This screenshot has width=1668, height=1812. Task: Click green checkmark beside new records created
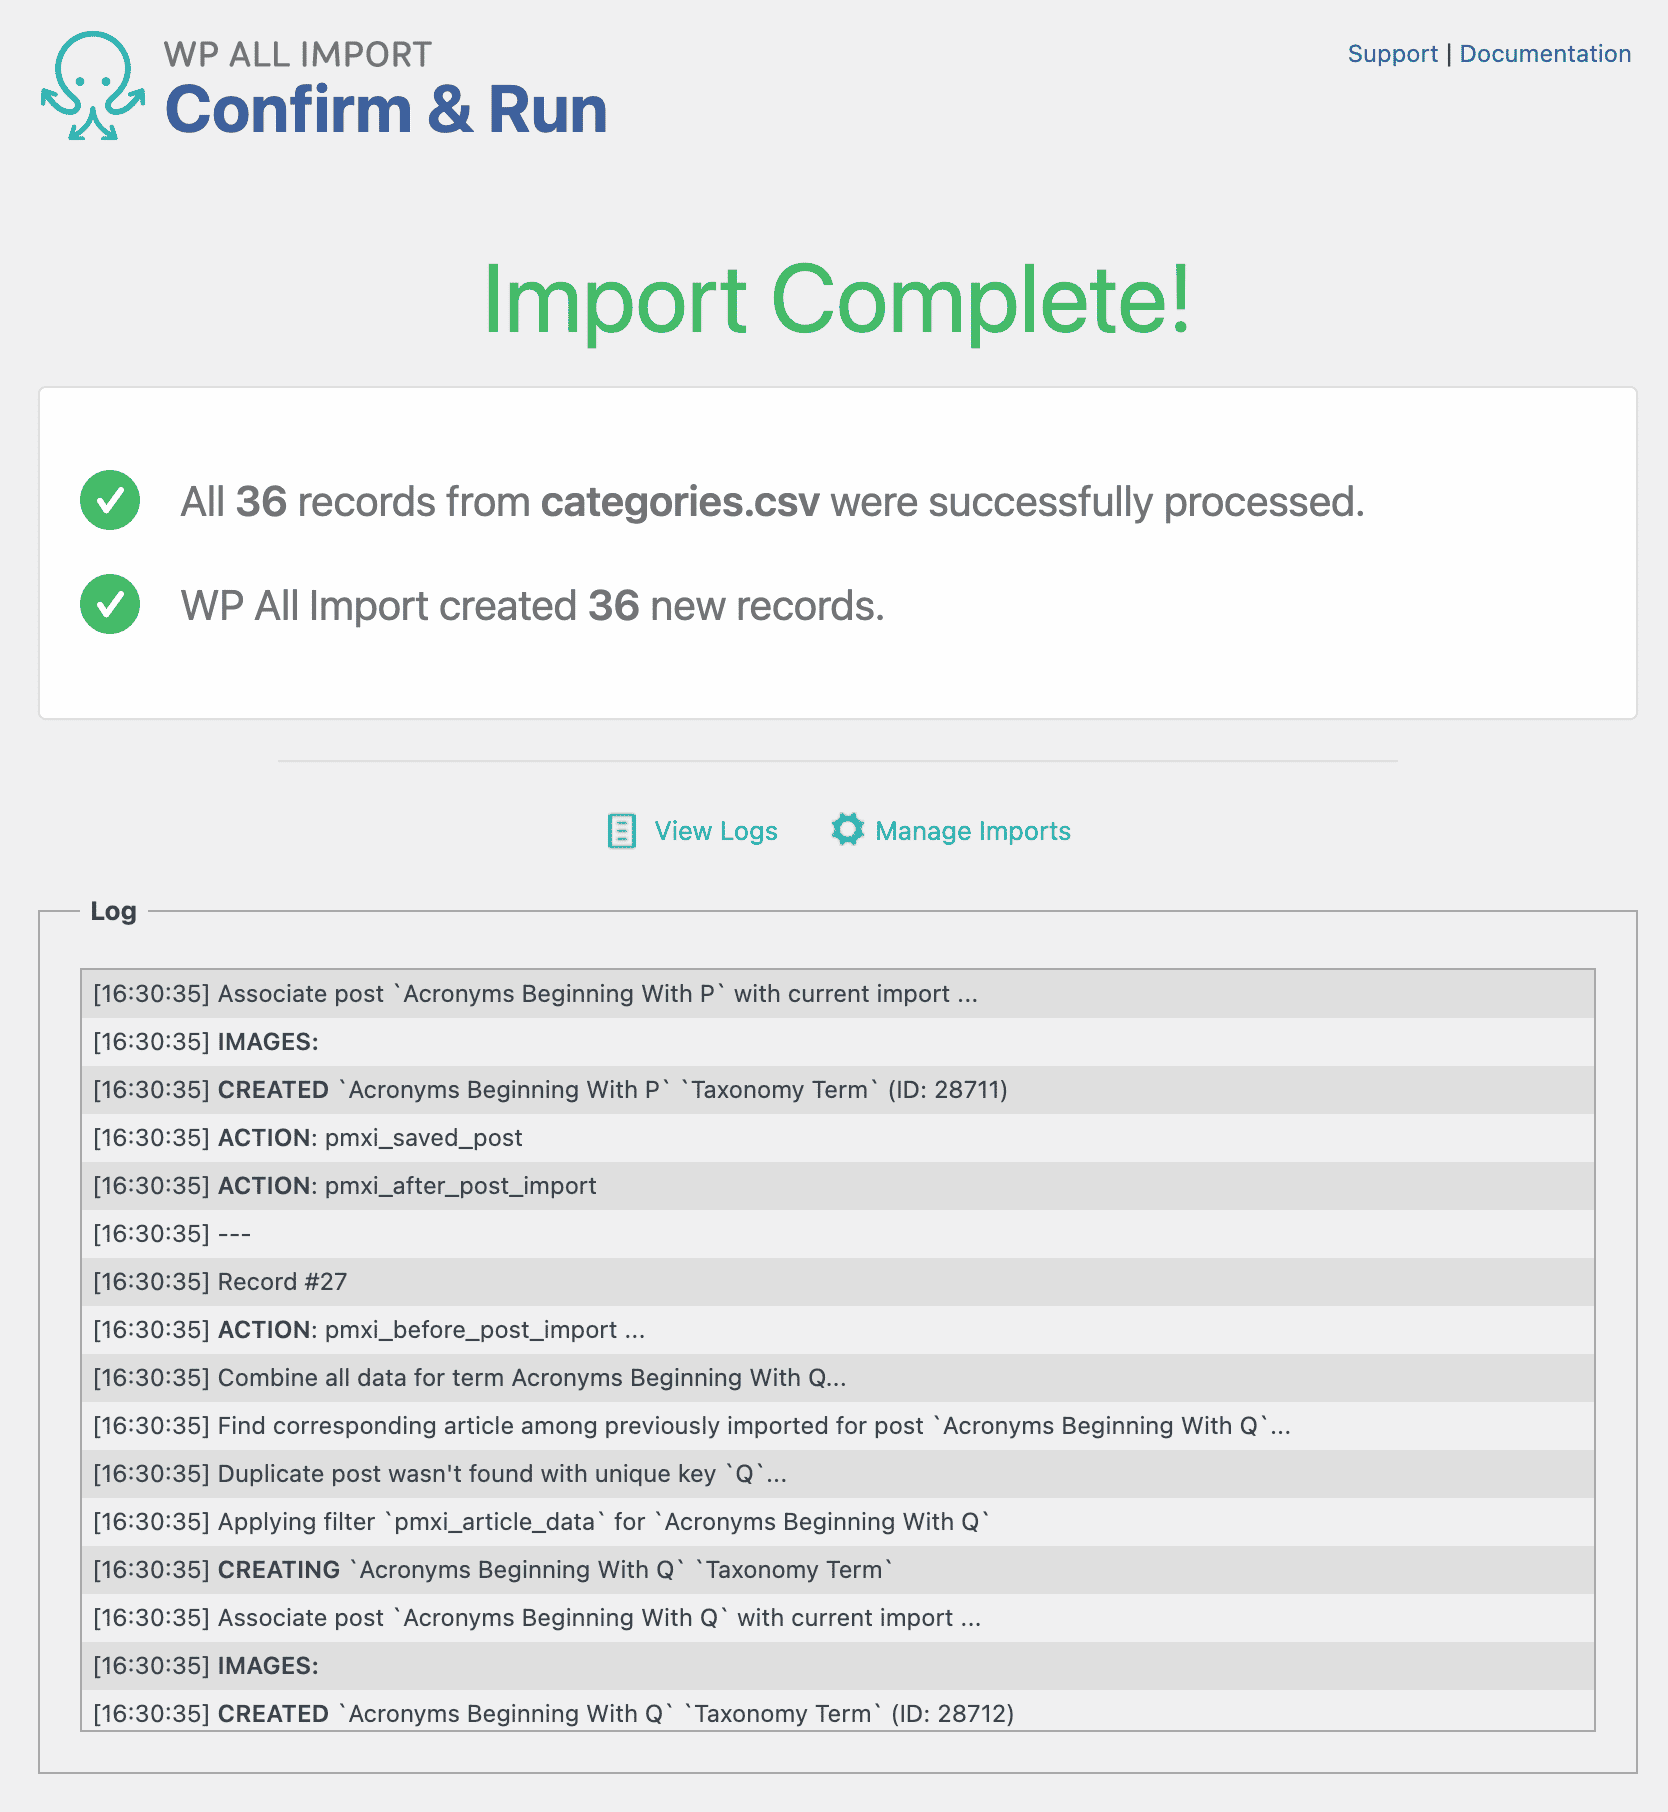[110, 604]
